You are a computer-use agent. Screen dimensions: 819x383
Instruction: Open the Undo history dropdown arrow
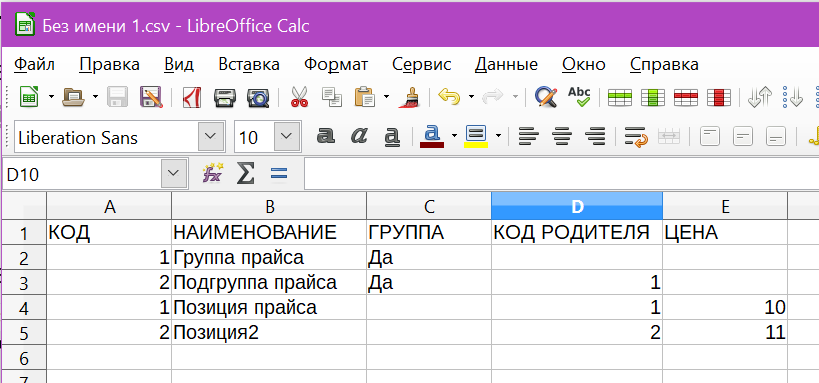coord(471,97)
